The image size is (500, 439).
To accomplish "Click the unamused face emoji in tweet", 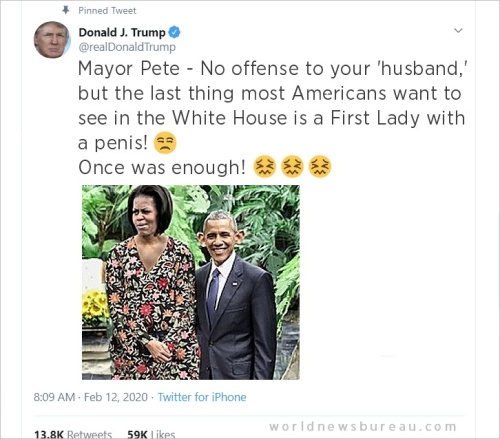I will [x=165, y=143].
